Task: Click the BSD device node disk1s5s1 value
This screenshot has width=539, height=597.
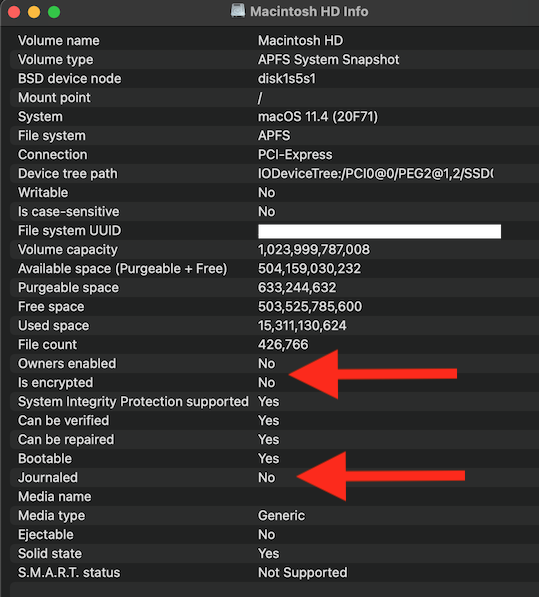Action: point(287,79)
